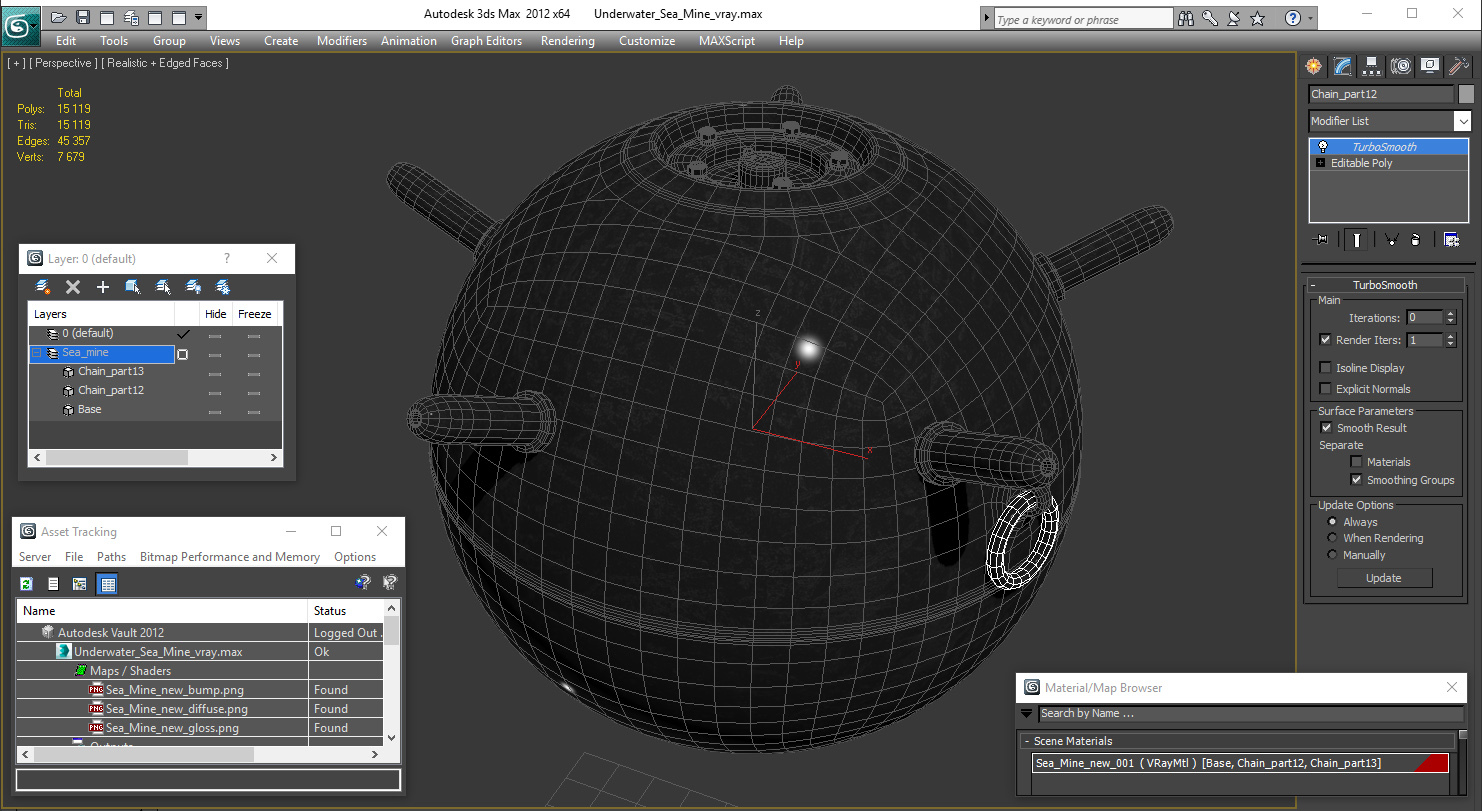1482x811 pixels.
Task: Click the object color swatch beside Chain_part12
Action: (x=1466, y=94)
